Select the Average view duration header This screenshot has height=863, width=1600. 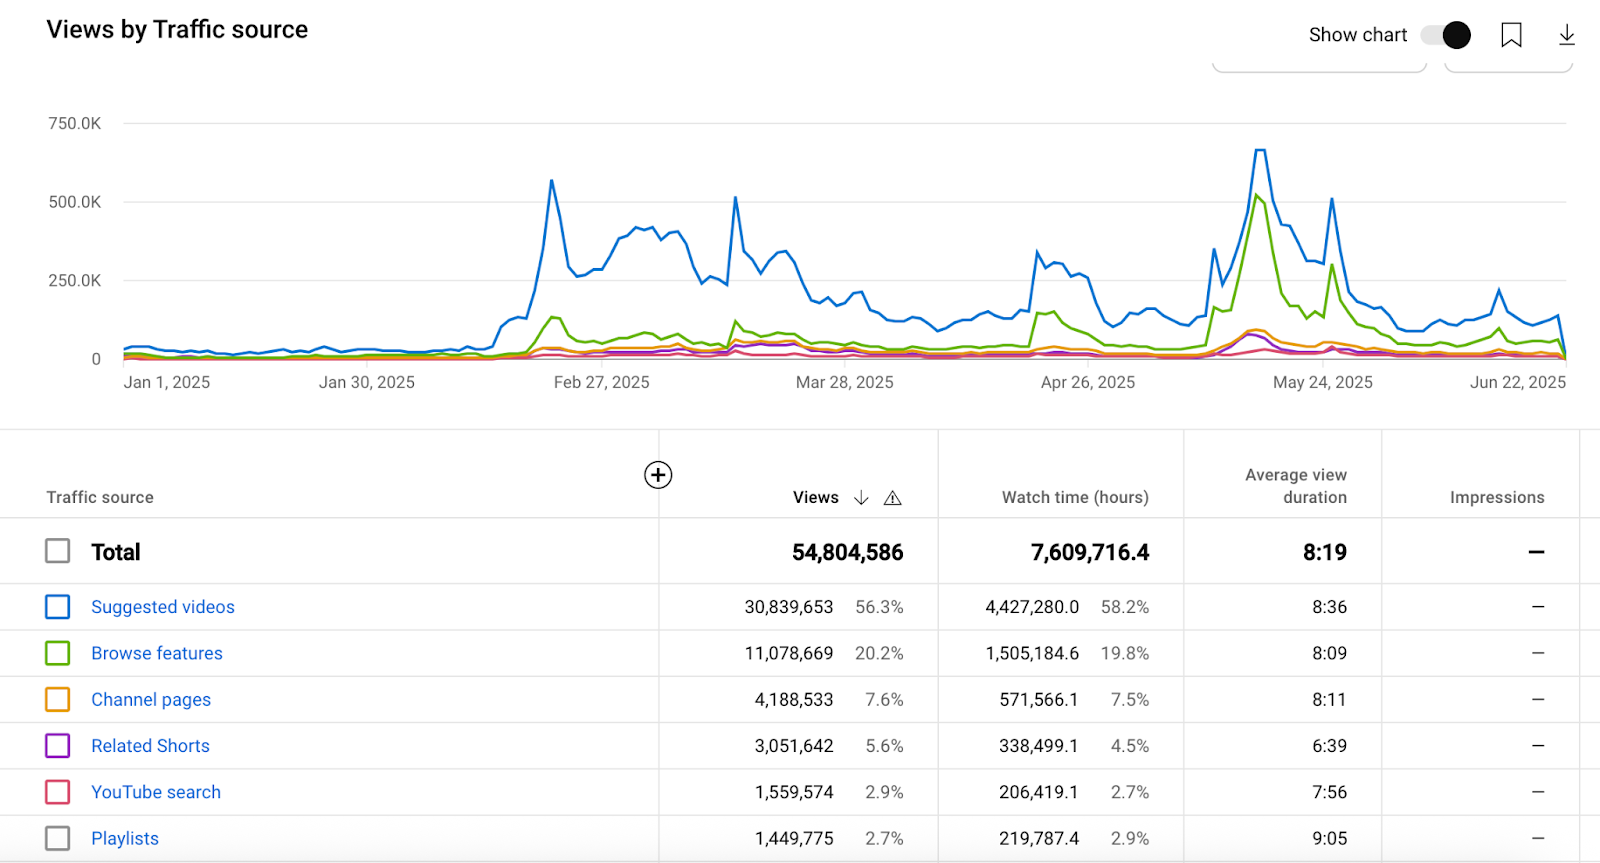pos(1296,486)
